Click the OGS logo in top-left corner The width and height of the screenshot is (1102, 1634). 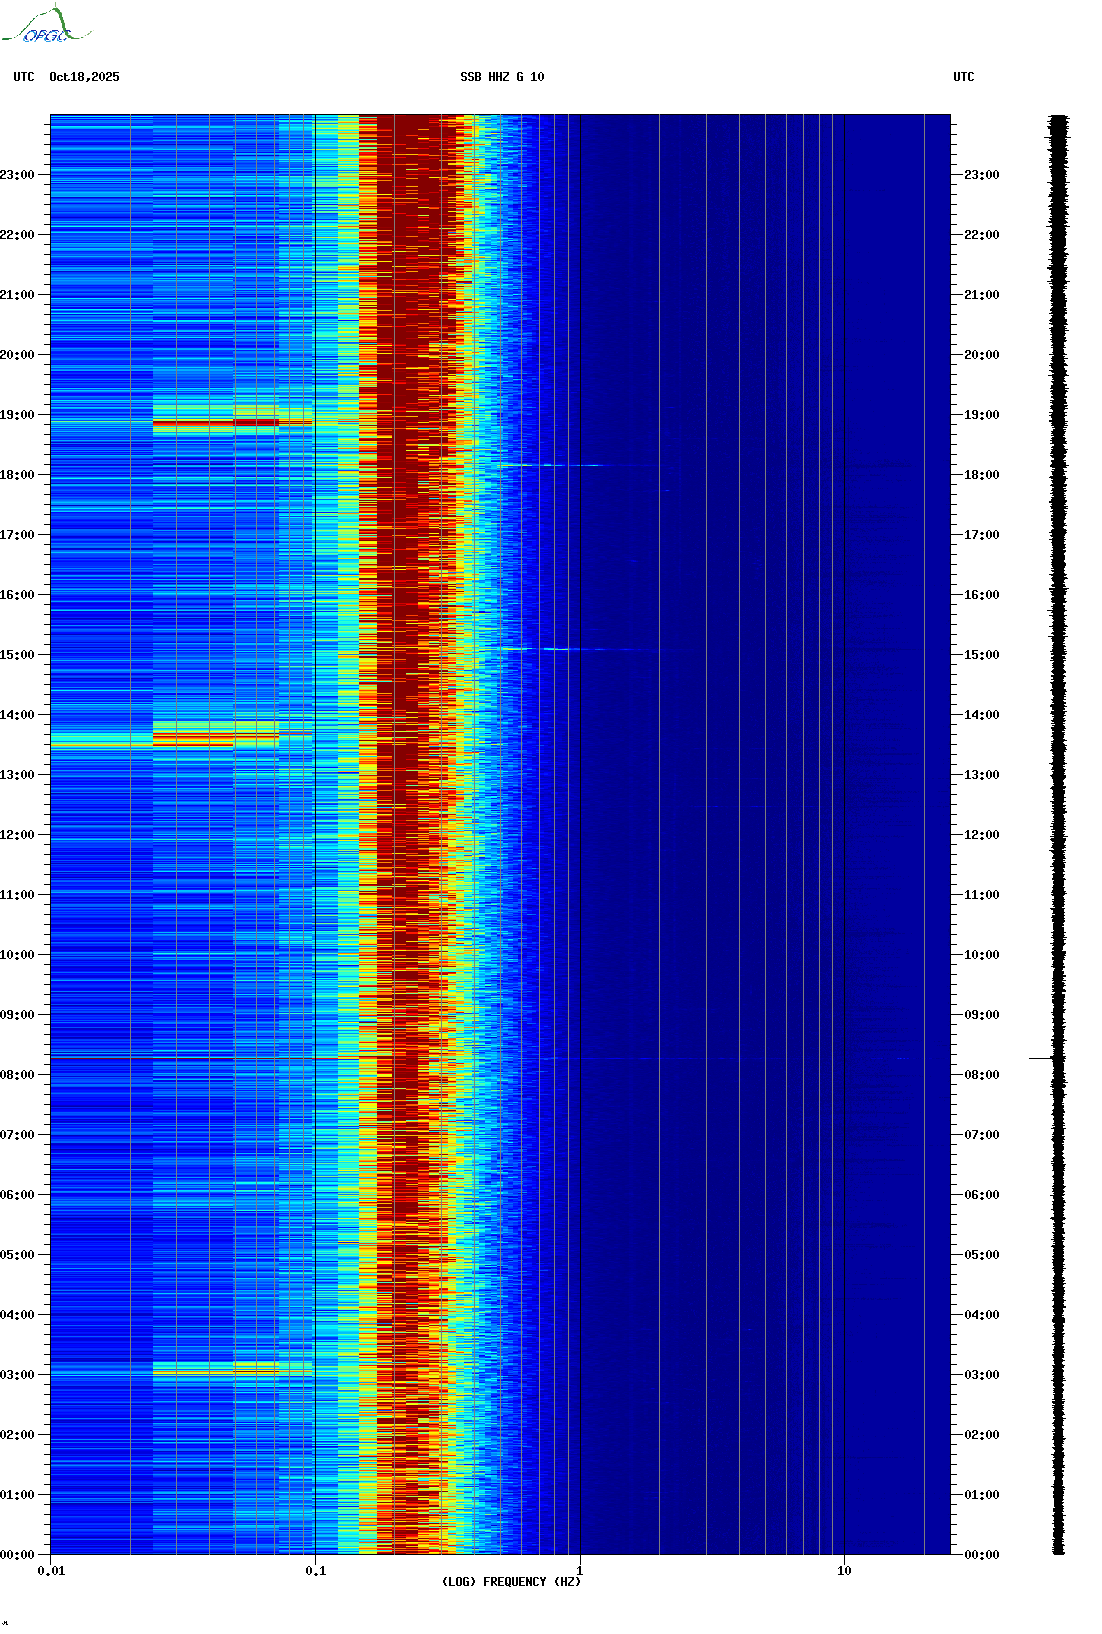[x=46, y=26]
